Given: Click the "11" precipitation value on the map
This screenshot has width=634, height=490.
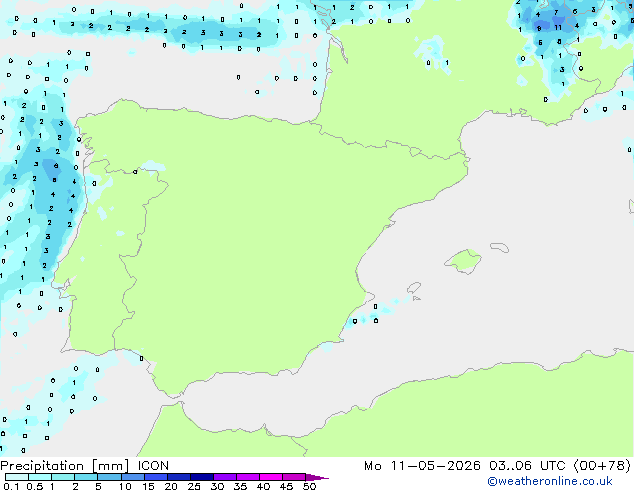Looking at the screenshot, I should pos(558,27).
